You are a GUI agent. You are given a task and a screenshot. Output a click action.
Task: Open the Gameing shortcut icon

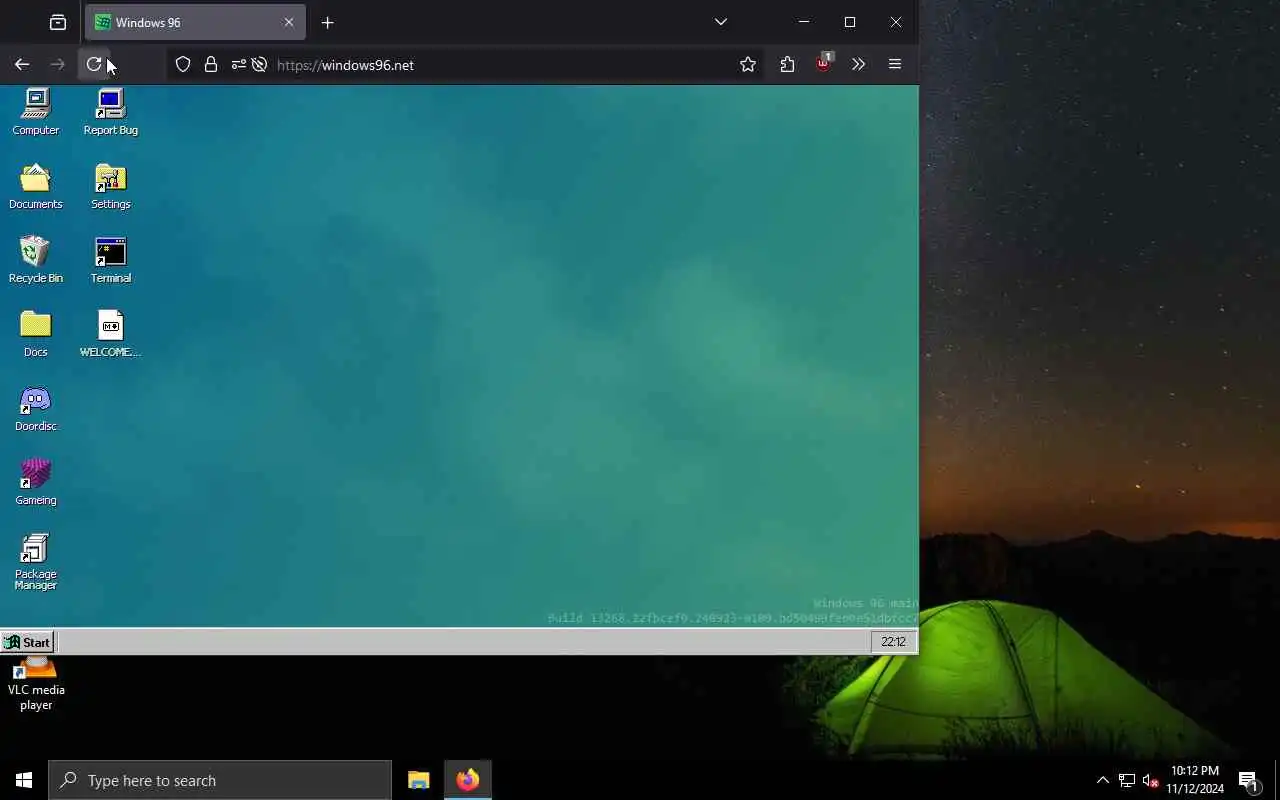click(36, 482)
